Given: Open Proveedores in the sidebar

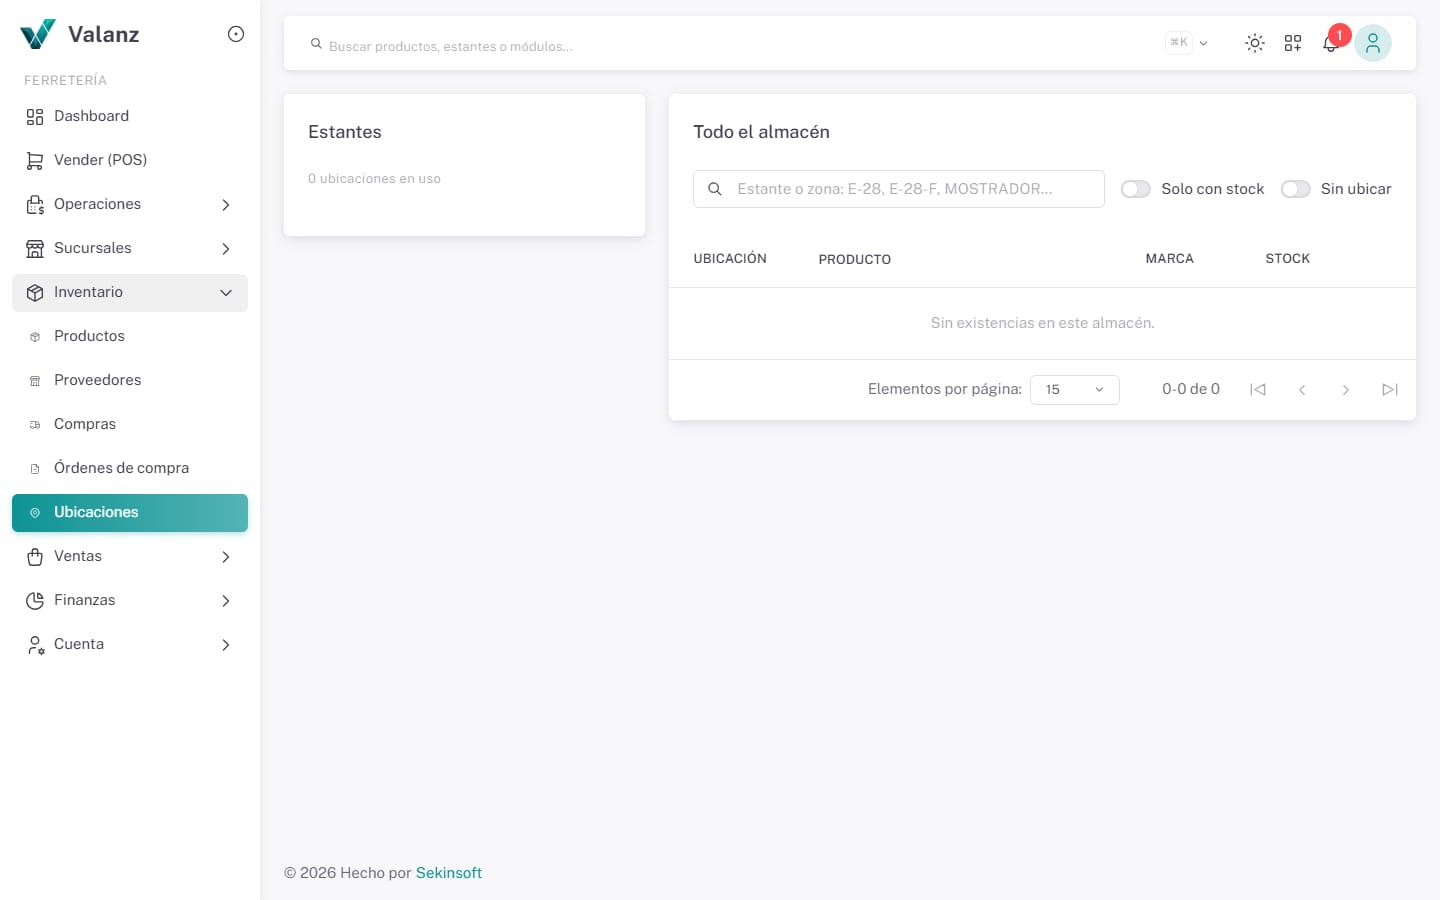Looking at the screenshot, I should pos(130,380).
